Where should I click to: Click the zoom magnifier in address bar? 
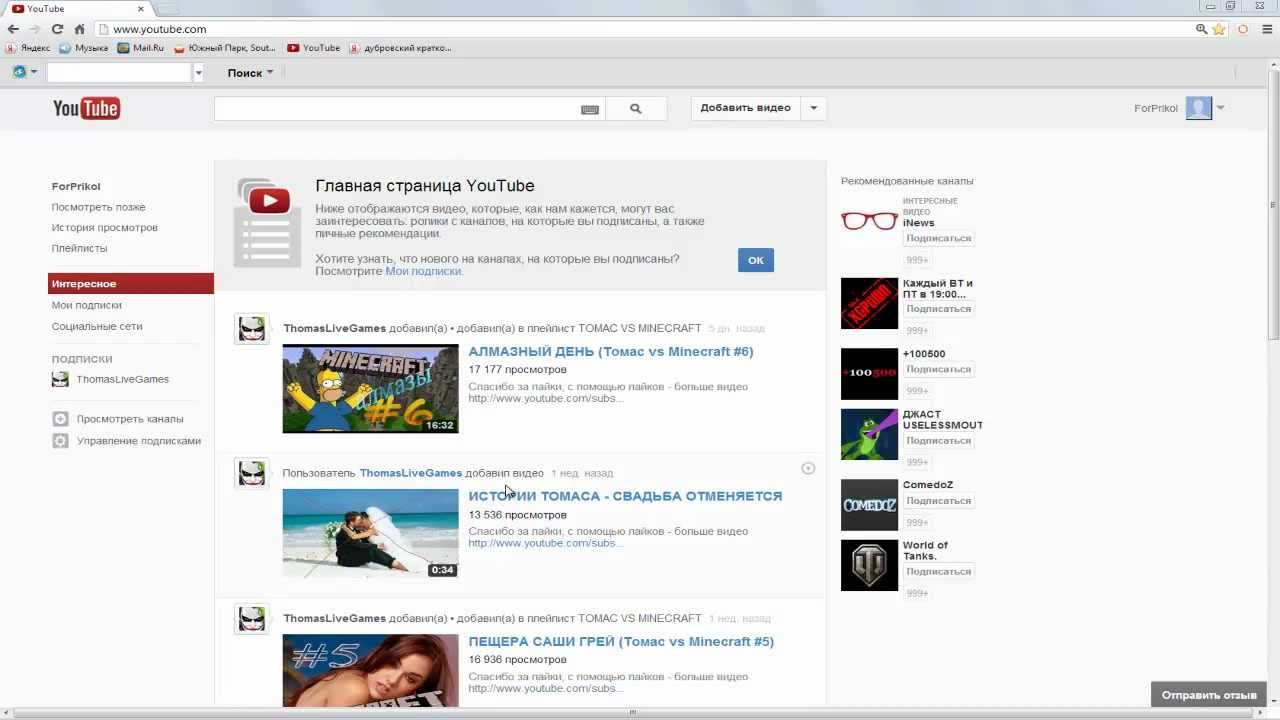coord(1202,29)
